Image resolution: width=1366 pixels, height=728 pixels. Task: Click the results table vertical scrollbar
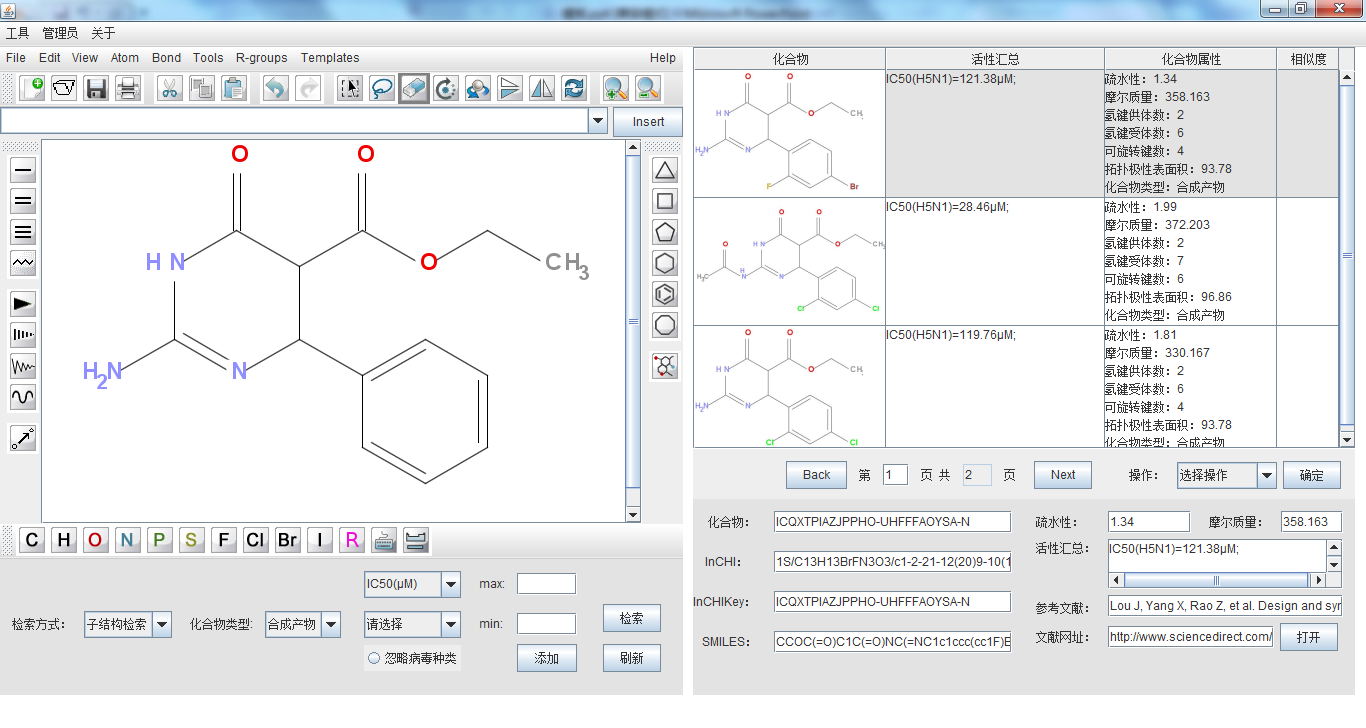tap(1346, 258)
